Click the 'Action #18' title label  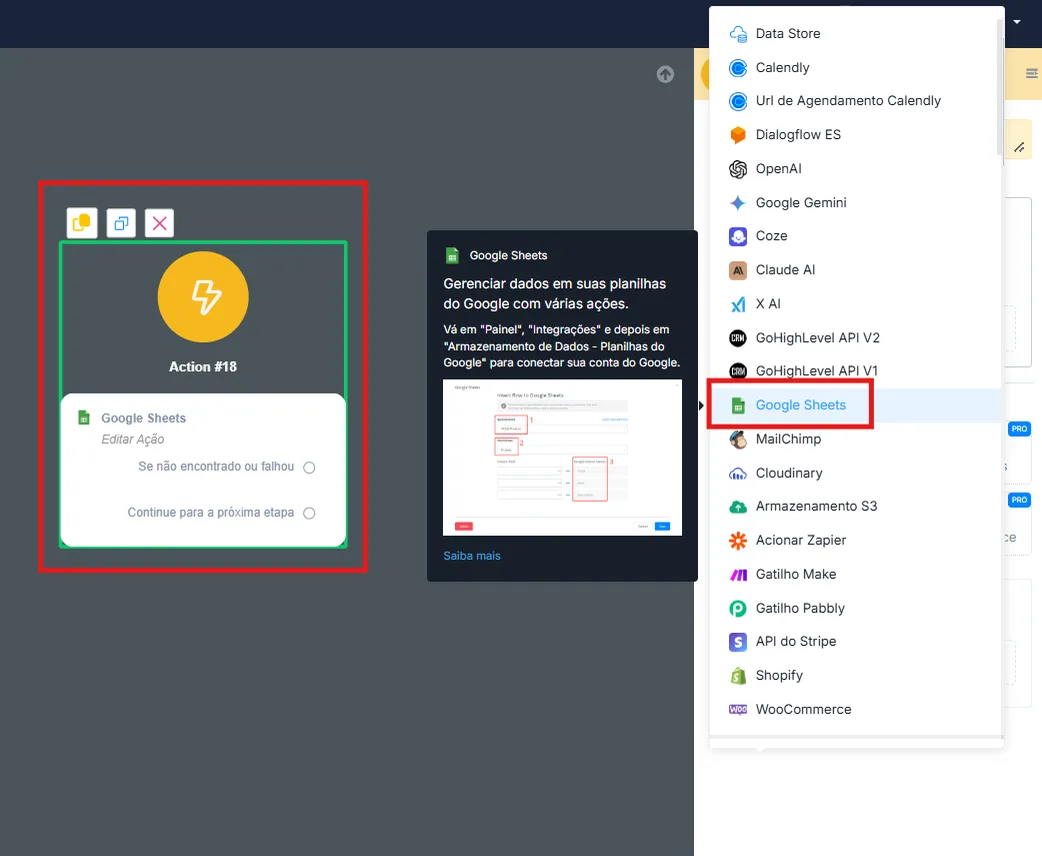click(x=203, y=367)
